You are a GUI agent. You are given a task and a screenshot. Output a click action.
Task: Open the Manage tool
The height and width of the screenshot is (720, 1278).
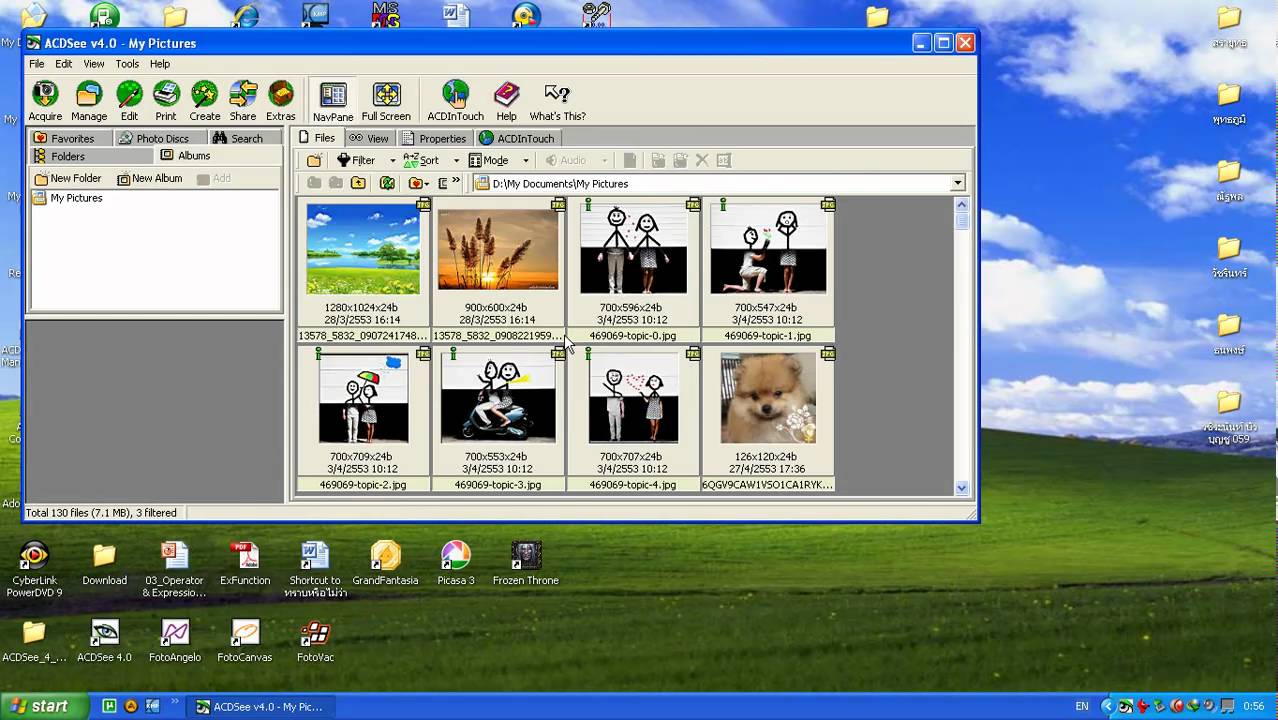pos(89,102)
